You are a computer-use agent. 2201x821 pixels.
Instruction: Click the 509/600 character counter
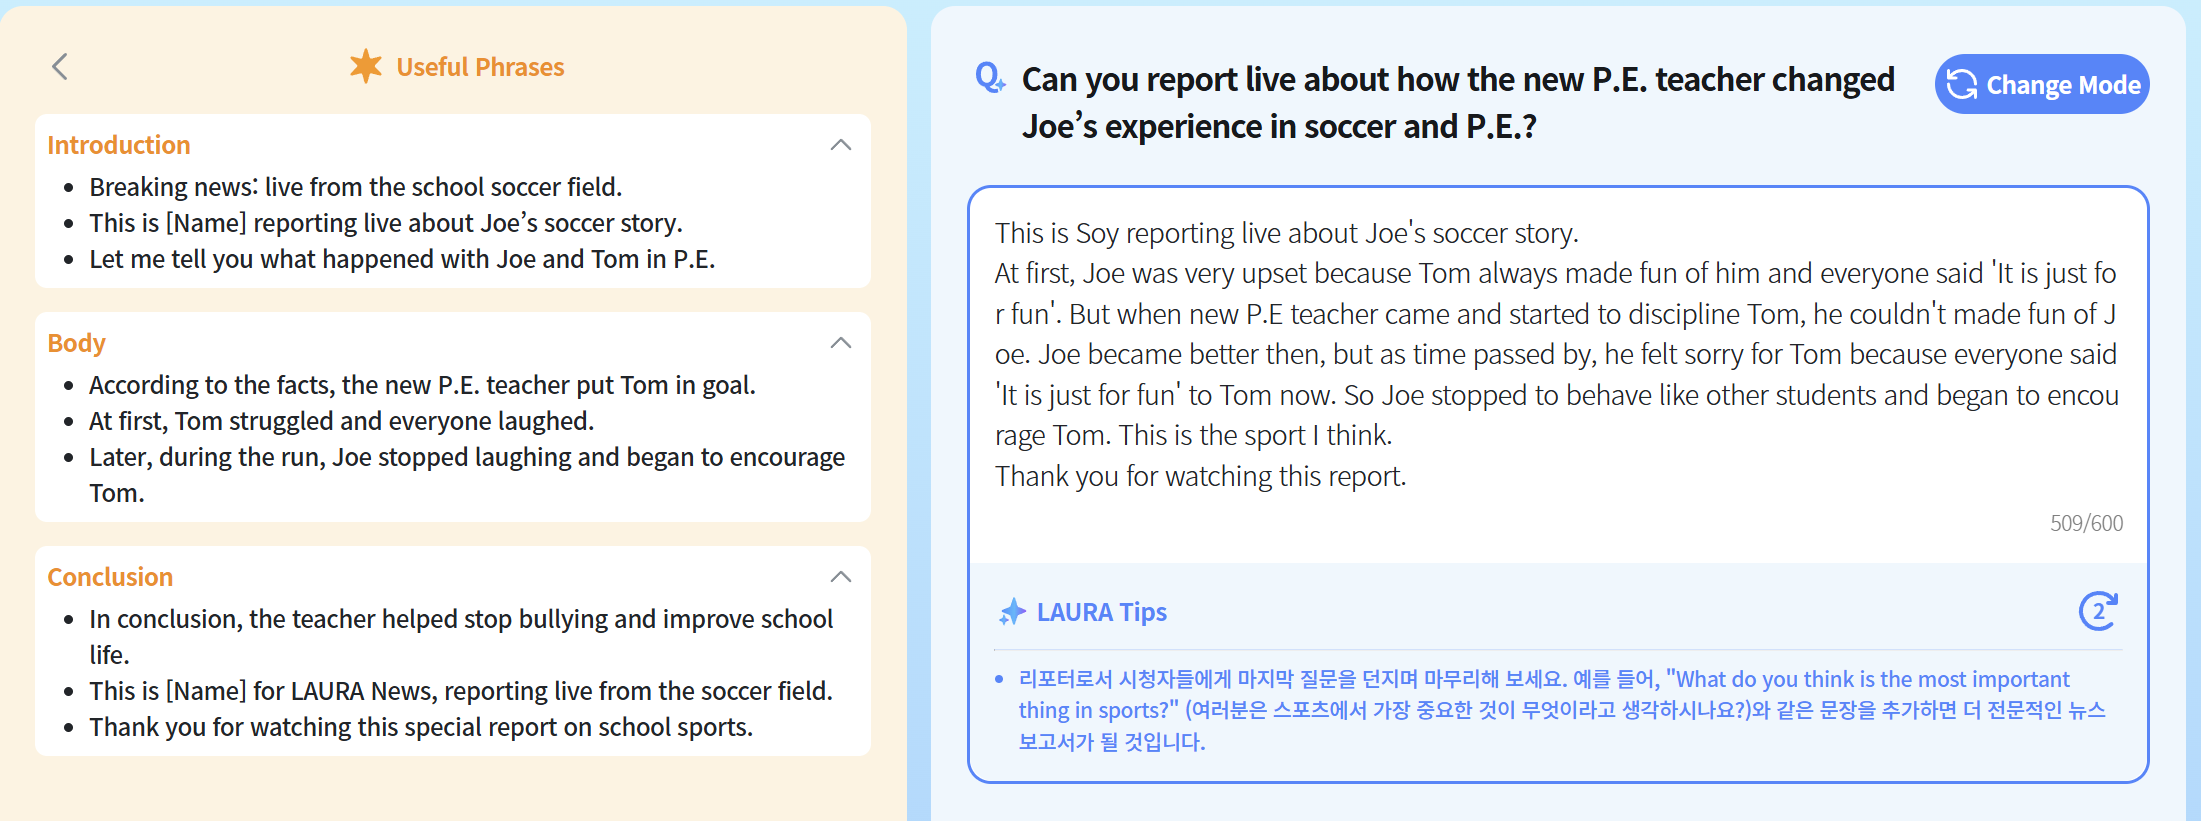pos(2086,523)
